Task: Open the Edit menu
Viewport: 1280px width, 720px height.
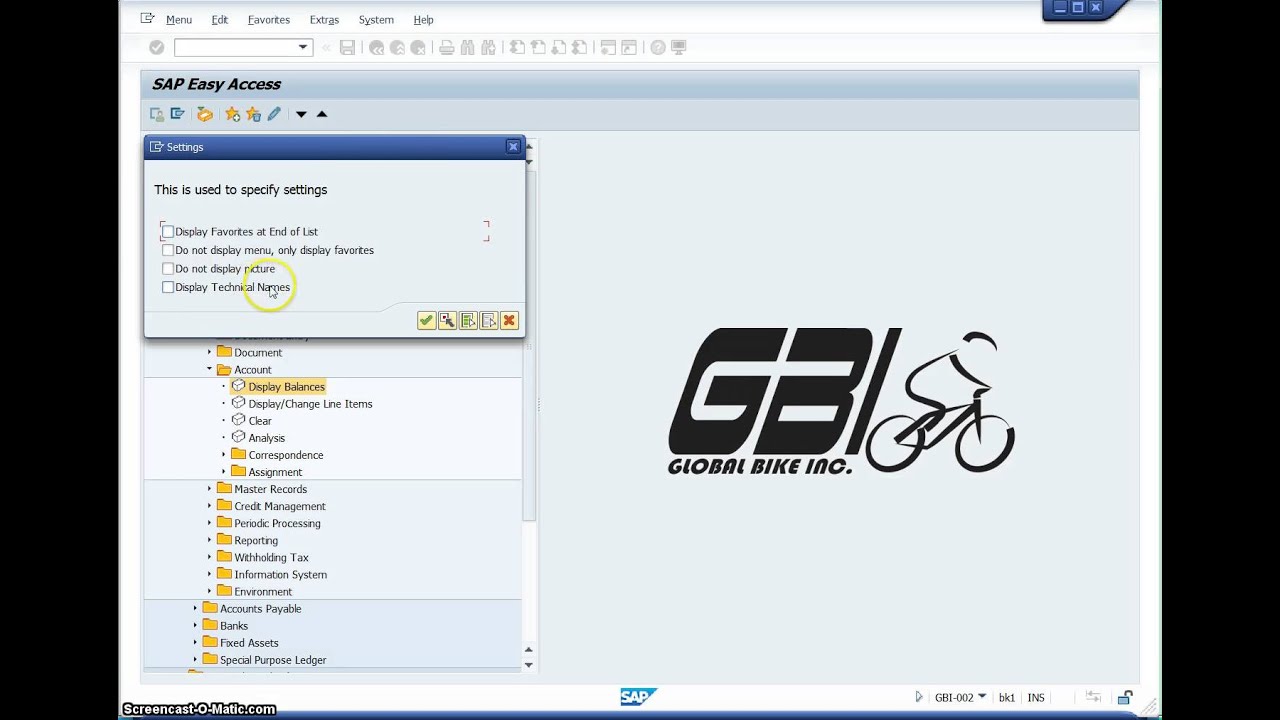Action: point(220,20)
